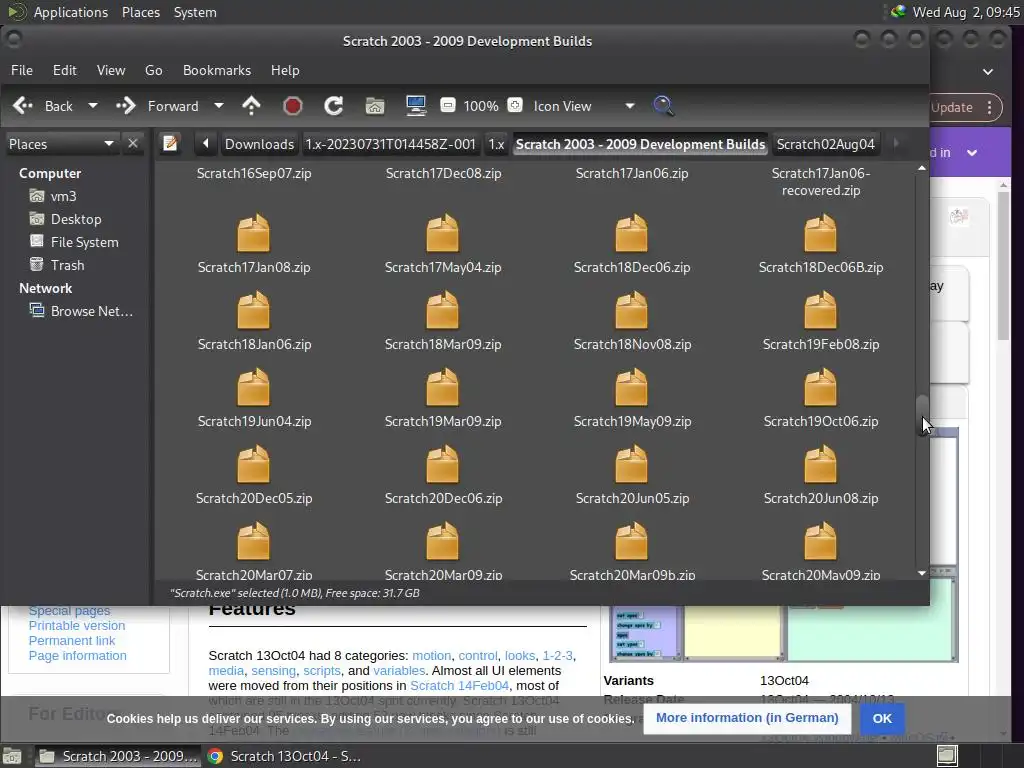Screen dimensions: 1024x768
Task: Show earlier path bar entries with left arrow
Action: point(206,144)
